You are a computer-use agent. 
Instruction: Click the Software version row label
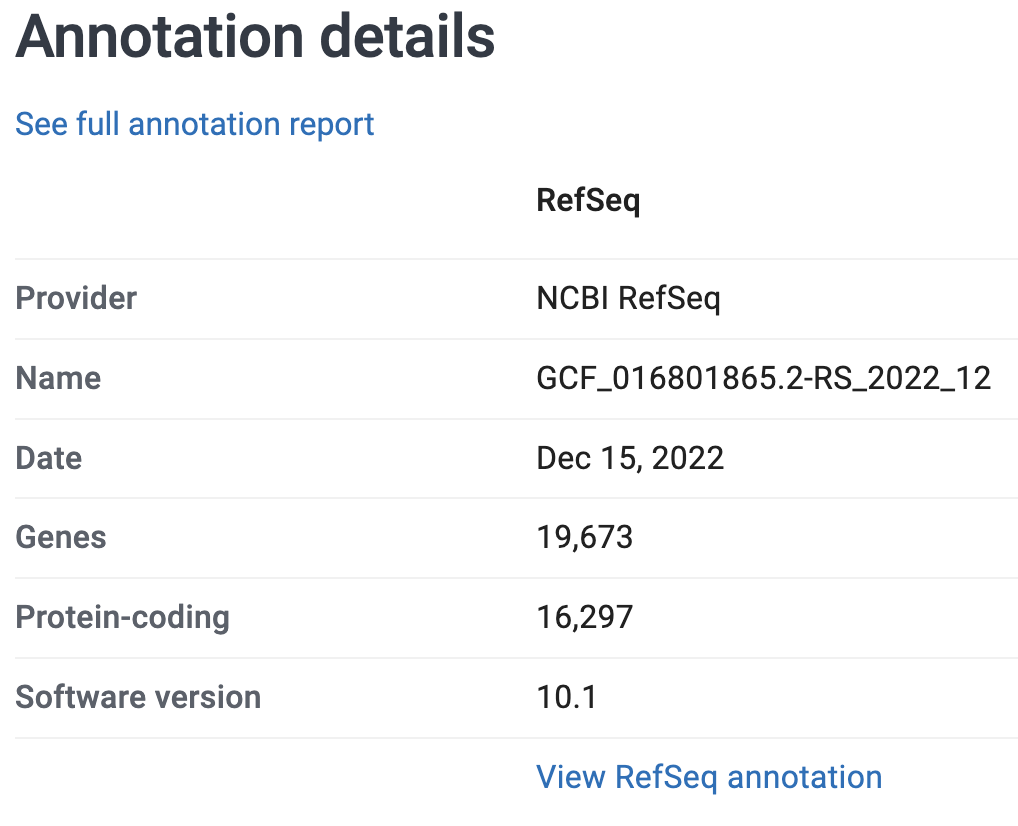pyautogui.click(x=138, y=697)
